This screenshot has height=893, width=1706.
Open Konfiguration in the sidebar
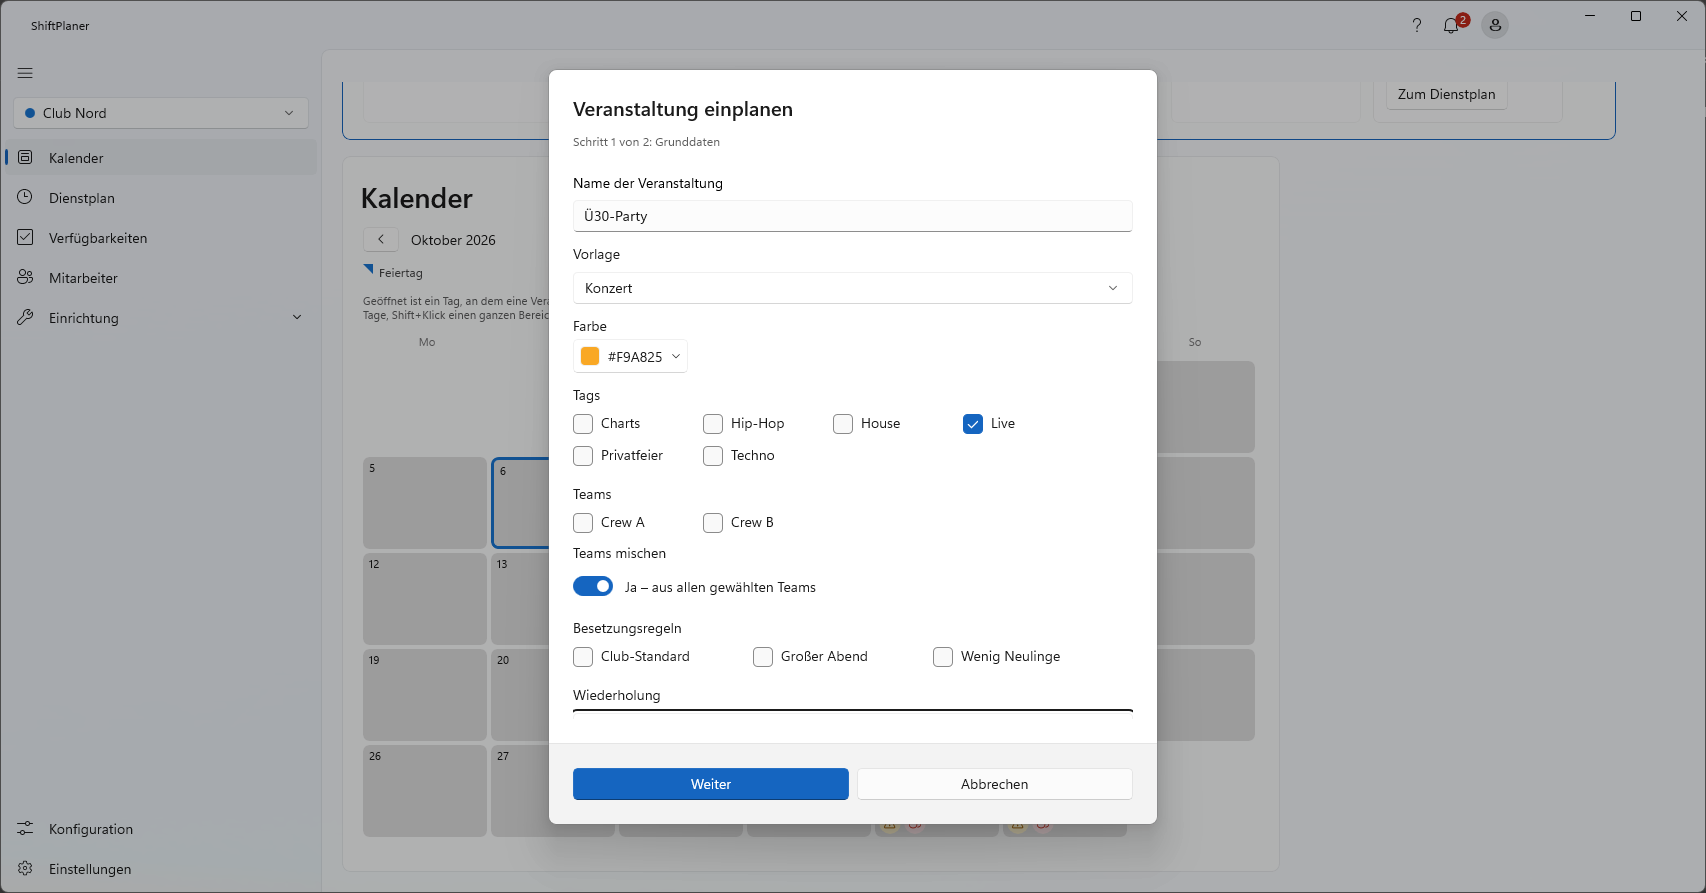click(161, 829)
